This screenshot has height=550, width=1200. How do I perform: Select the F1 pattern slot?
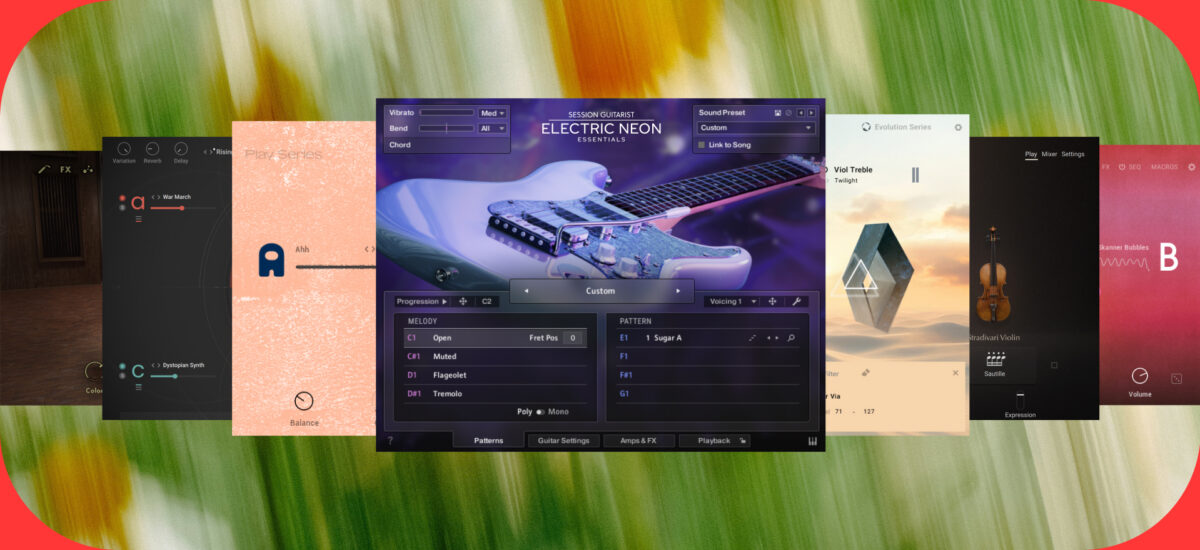[x=710, y=356]
